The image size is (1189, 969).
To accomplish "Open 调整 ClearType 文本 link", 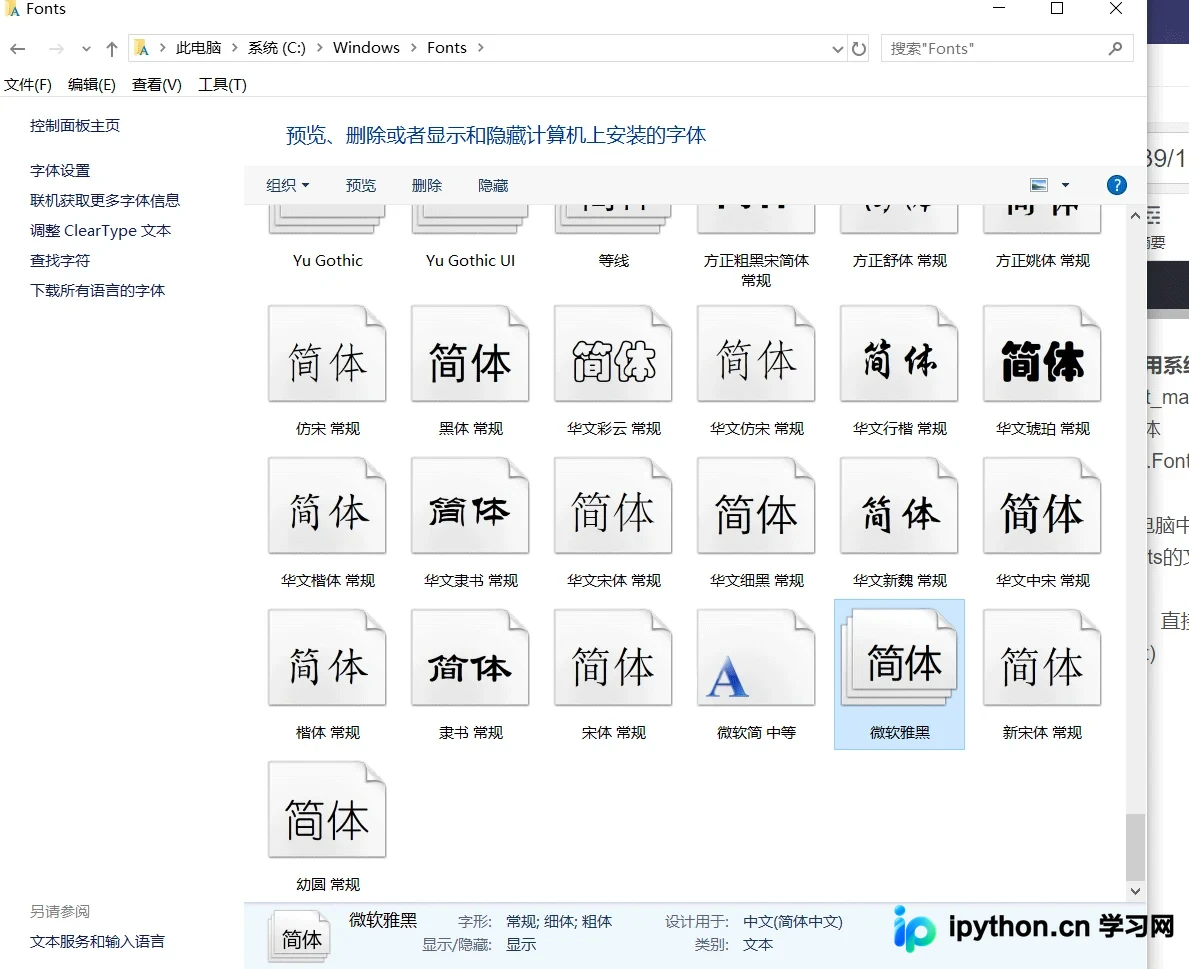I will coord(100,230).
